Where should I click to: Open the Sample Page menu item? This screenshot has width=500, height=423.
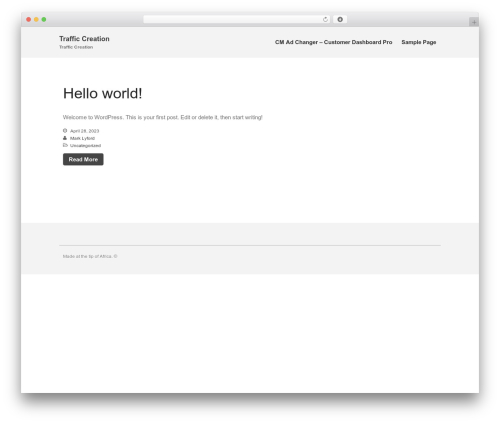[x=419, y=42]
